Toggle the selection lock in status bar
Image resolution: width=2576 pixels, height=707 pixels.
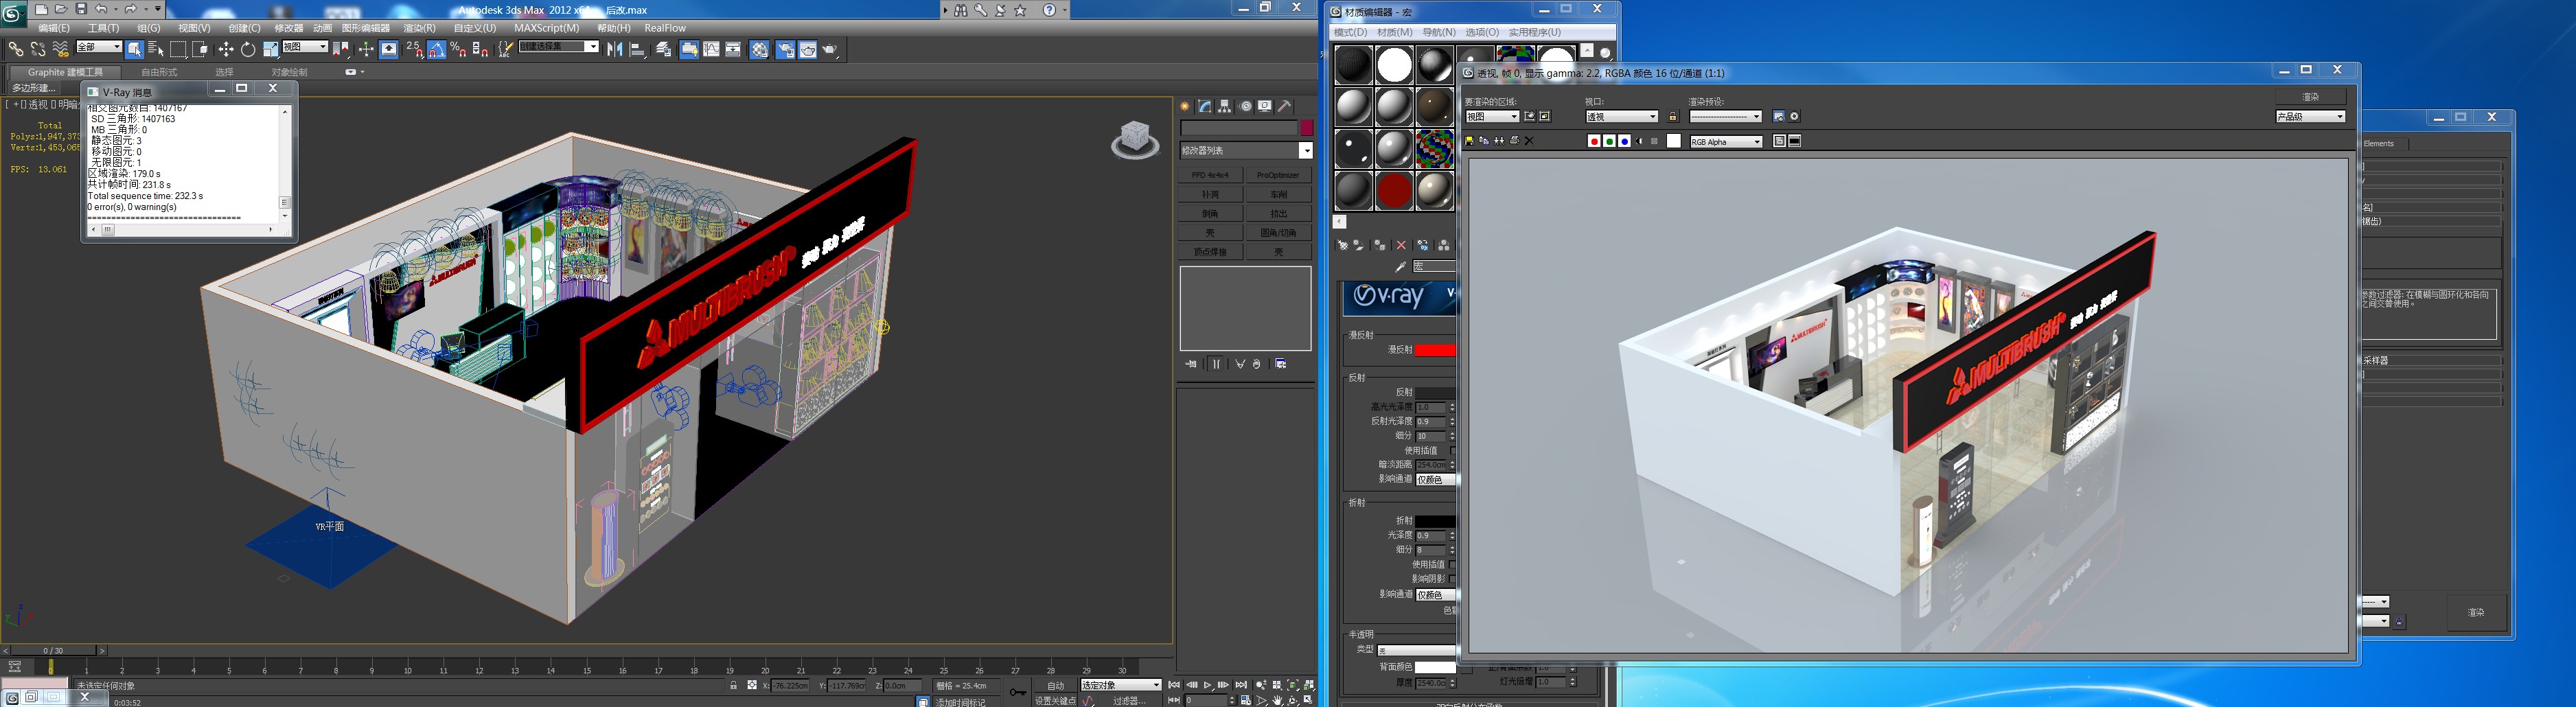734,685
